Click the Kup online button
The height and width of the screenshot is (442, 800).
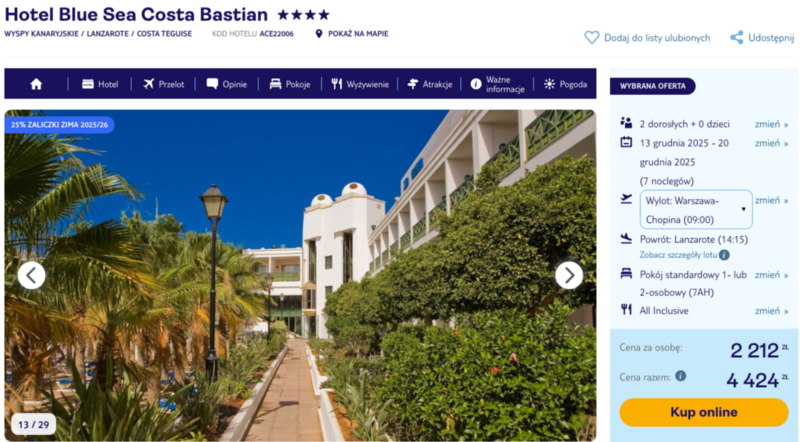pos(704,412)
